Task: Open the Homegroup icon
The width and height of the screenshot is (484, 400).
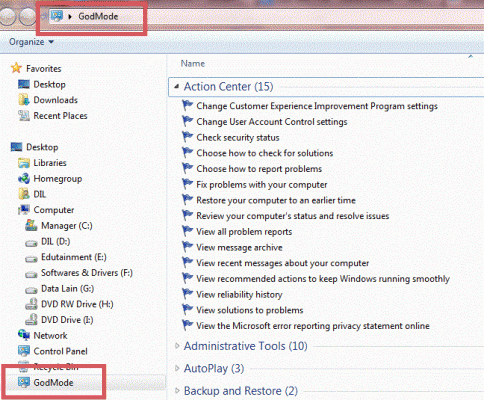Action: pyautogui.click(x=24, y=178)
